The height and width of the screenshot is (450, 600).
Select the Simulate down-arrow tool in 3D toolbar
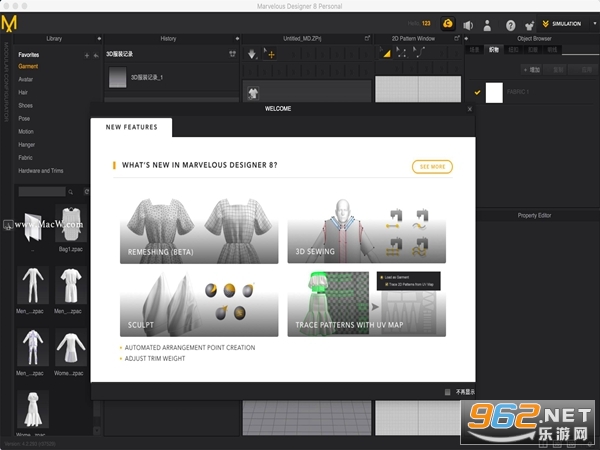pyautogui.click(x=251, y=54)
